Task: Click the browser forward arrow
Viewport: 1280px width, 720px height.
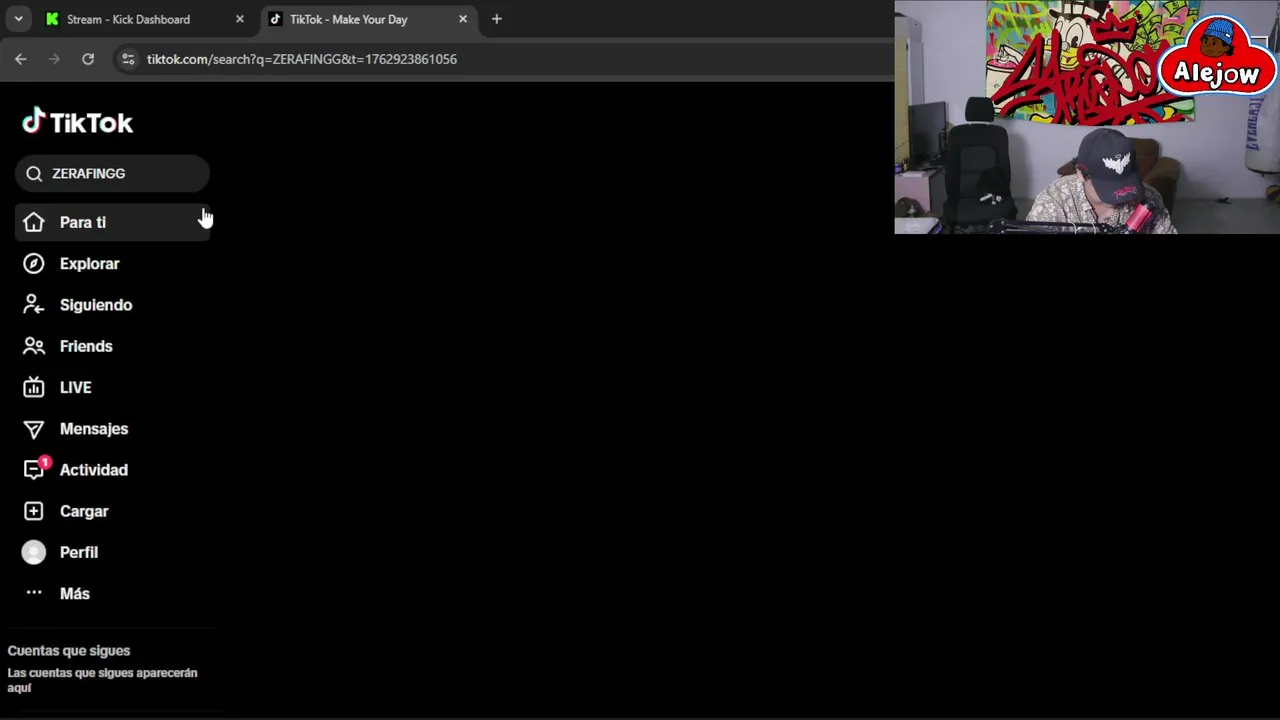Action: [54, 59]
